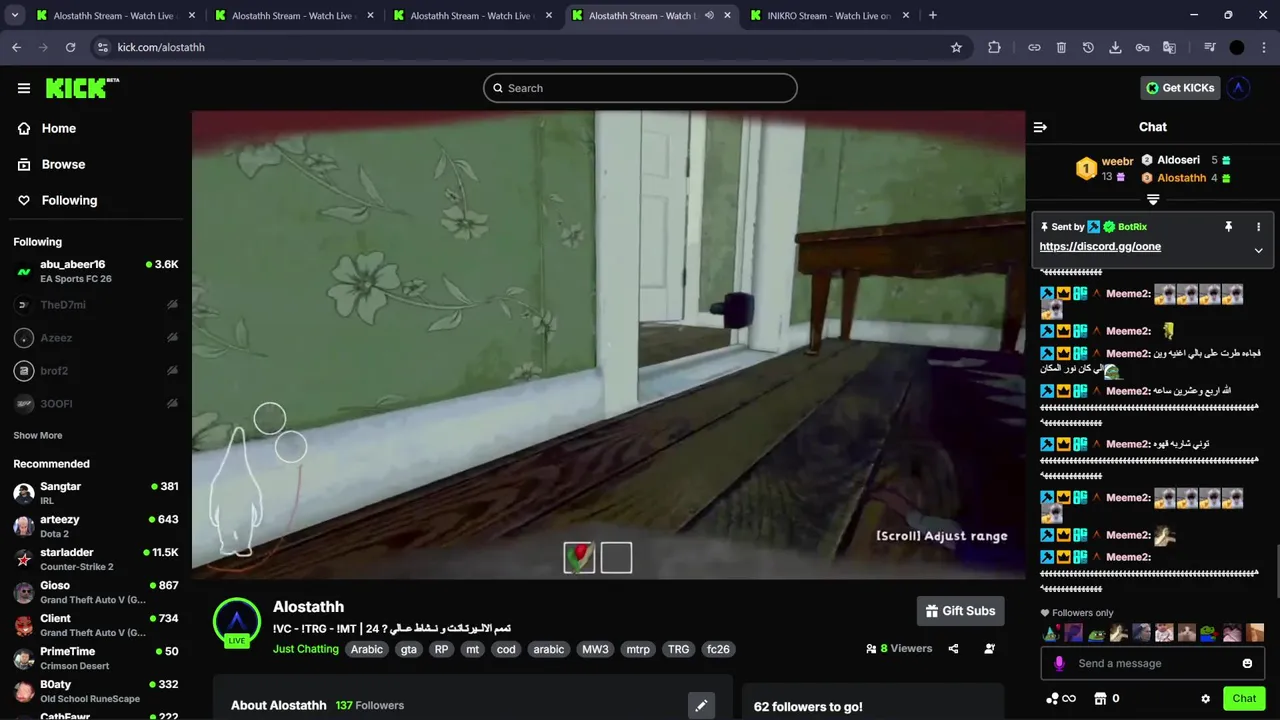Click the Alostathh live avatar

pyautogui.click(x=237, y=622)
